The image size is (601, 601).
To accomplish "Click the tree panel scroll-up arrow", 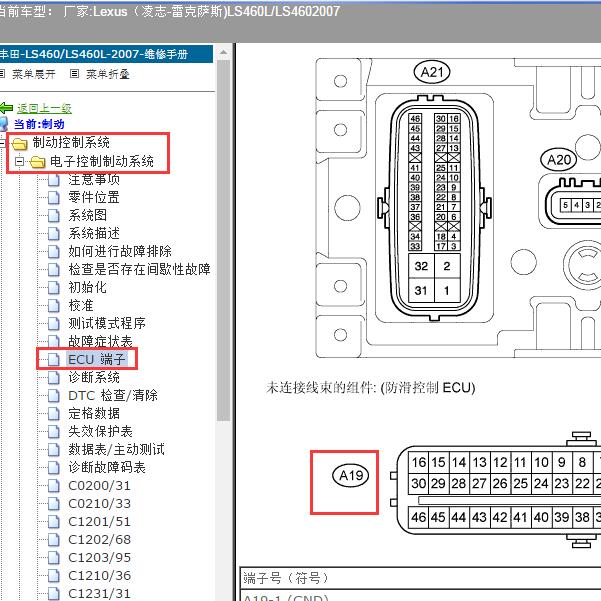I will click(x=223, y=53).
